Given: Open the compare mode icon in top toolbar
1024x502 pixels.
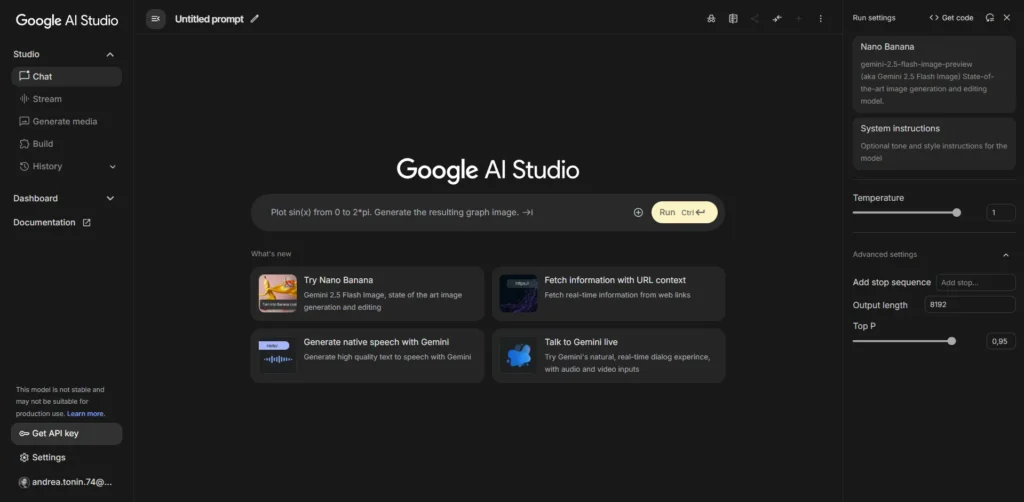Looking at the screenshot, I should (x=733, y=19).
